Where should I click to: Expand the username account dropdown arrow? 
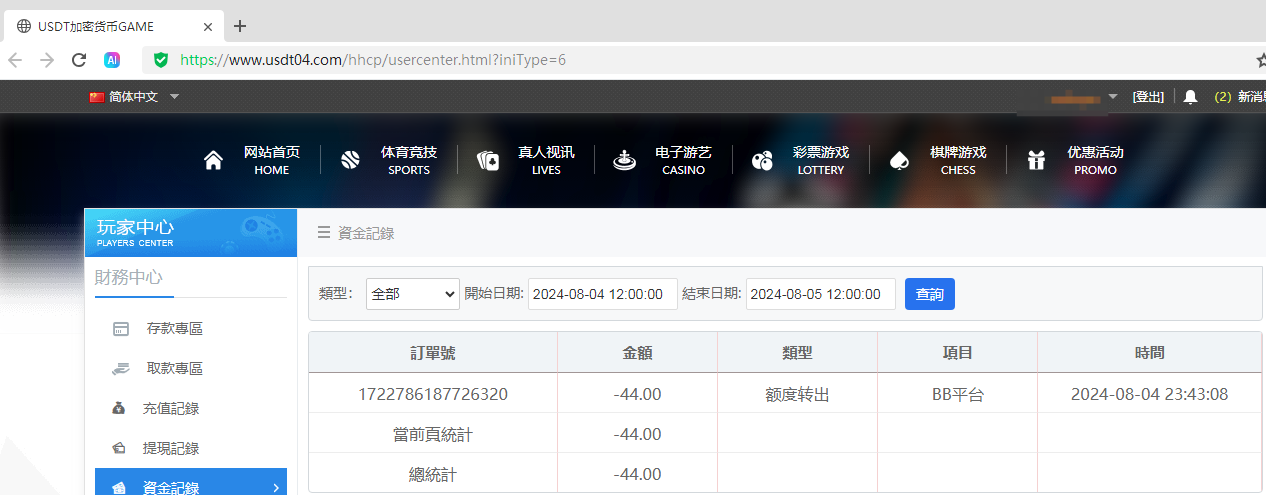1114,97
